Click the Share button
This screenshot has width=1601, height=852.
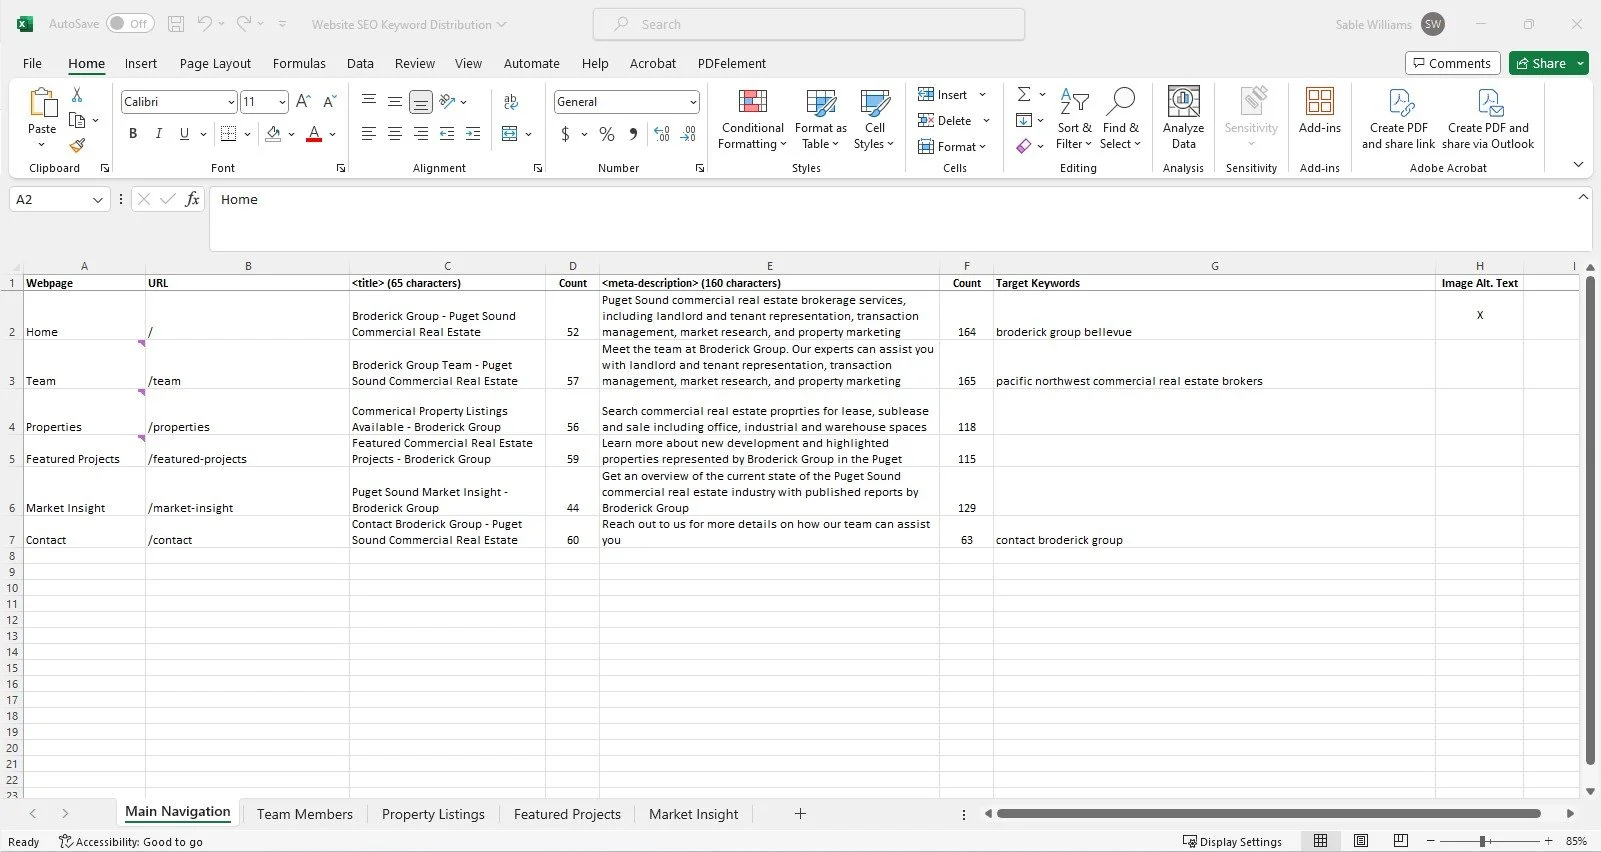[1541, 63]
